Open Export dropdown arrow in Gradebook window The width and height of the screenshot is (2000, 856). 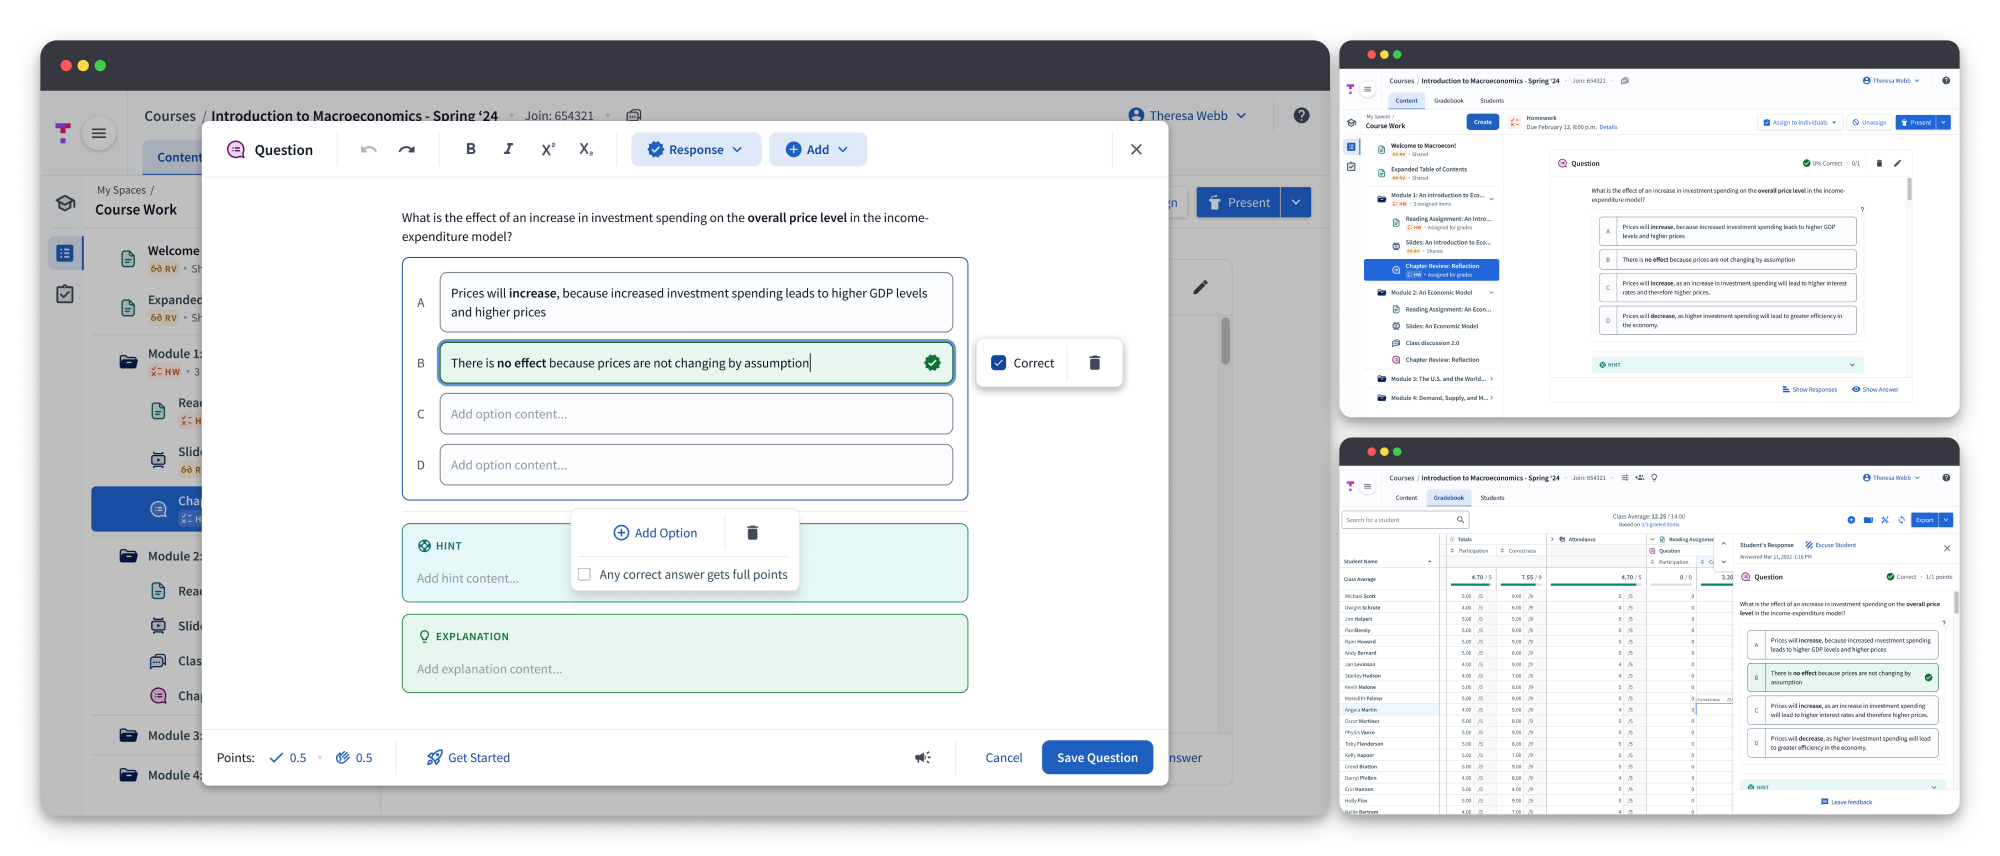(x=1945, y=520)
